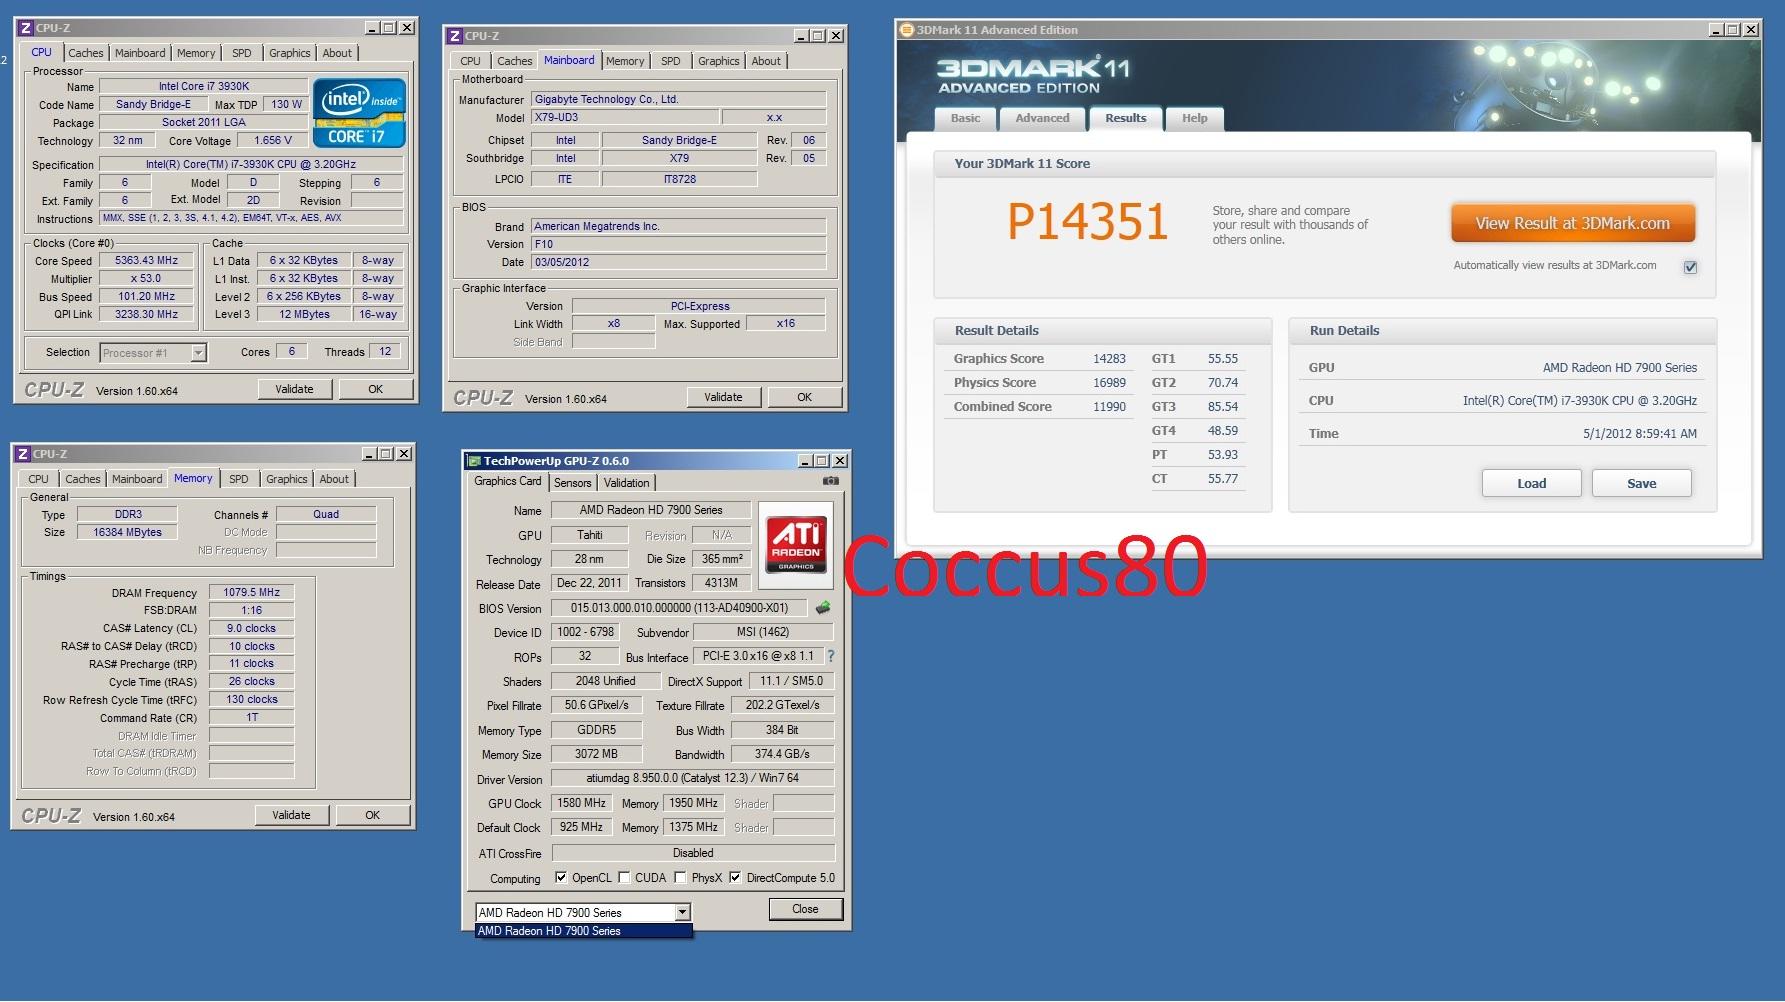Click the mainboard Model field X79-UD3

(624, 117)
